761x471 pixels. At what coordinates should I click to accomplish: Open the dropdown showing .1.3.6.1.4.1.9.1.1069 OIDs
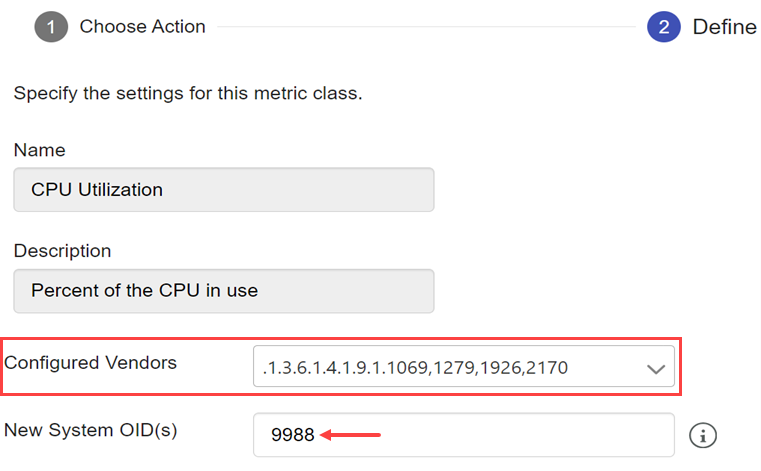450,368
